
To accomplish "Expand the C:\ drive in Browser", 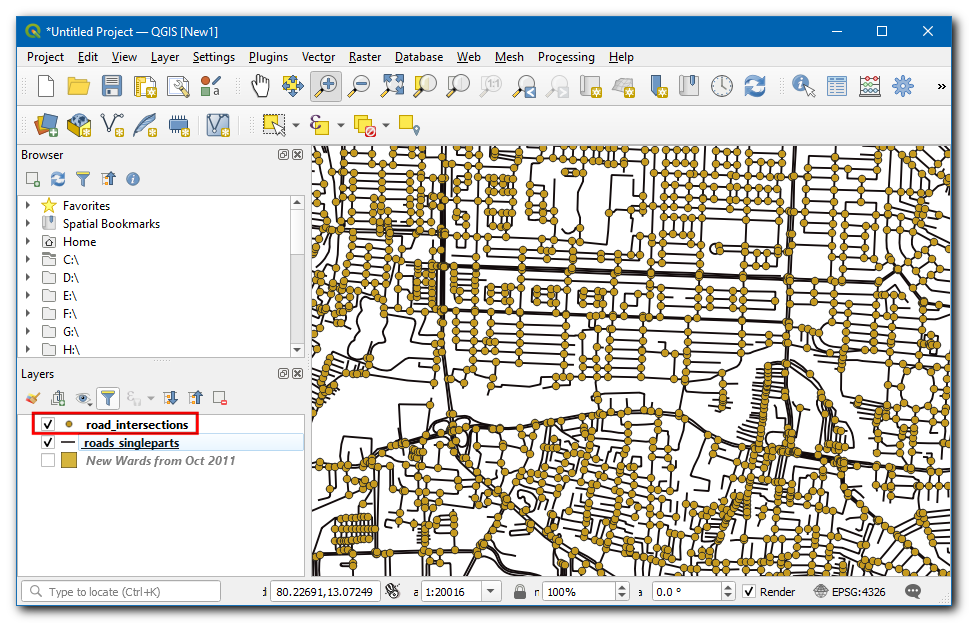I will pyautogui.click(x=28, y=260).
